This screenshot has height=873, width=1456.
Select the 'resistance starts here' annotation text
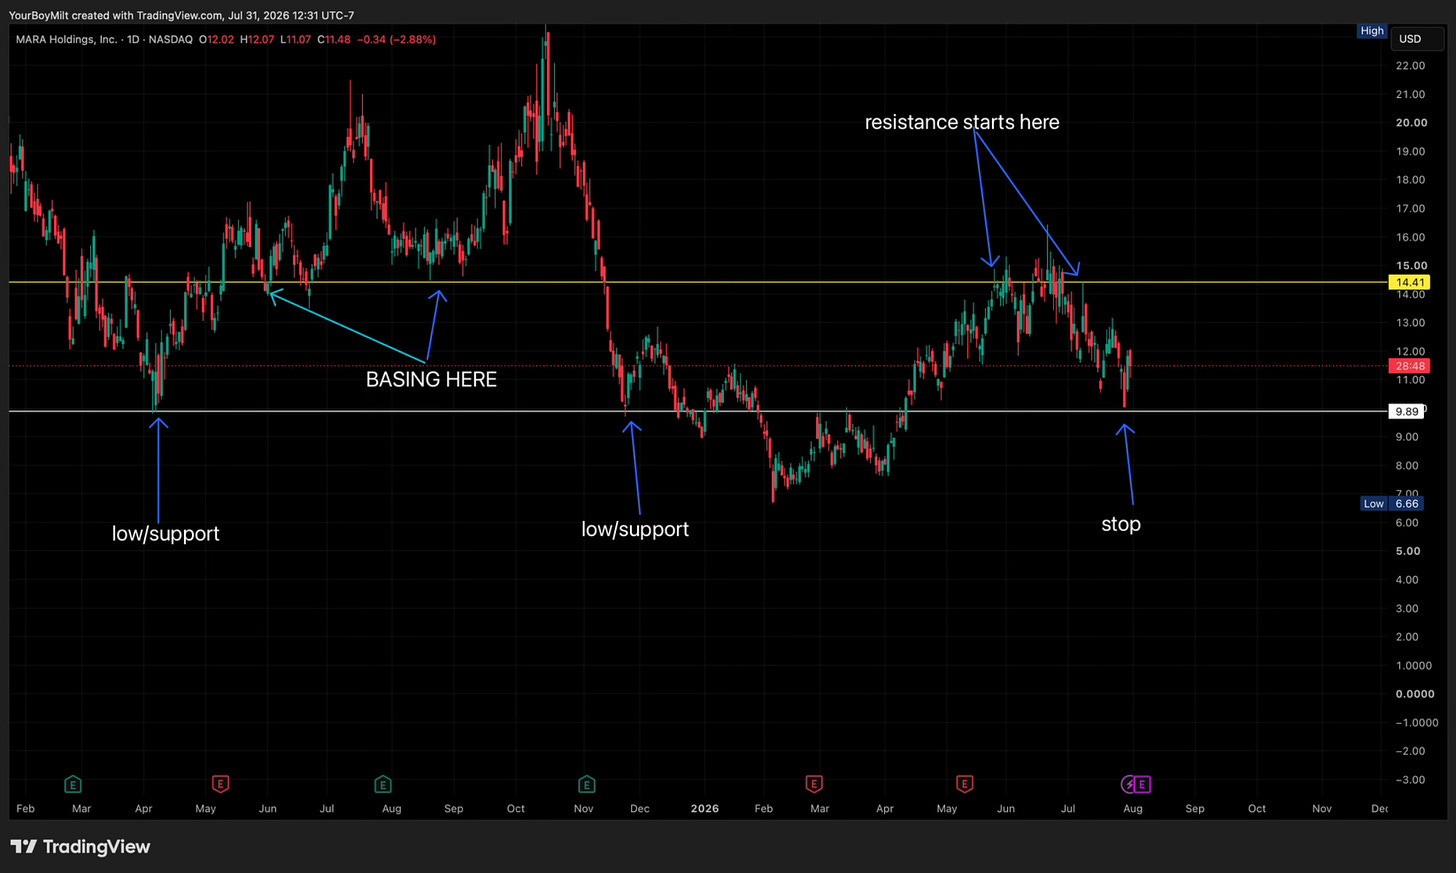[x=962, y=122]
